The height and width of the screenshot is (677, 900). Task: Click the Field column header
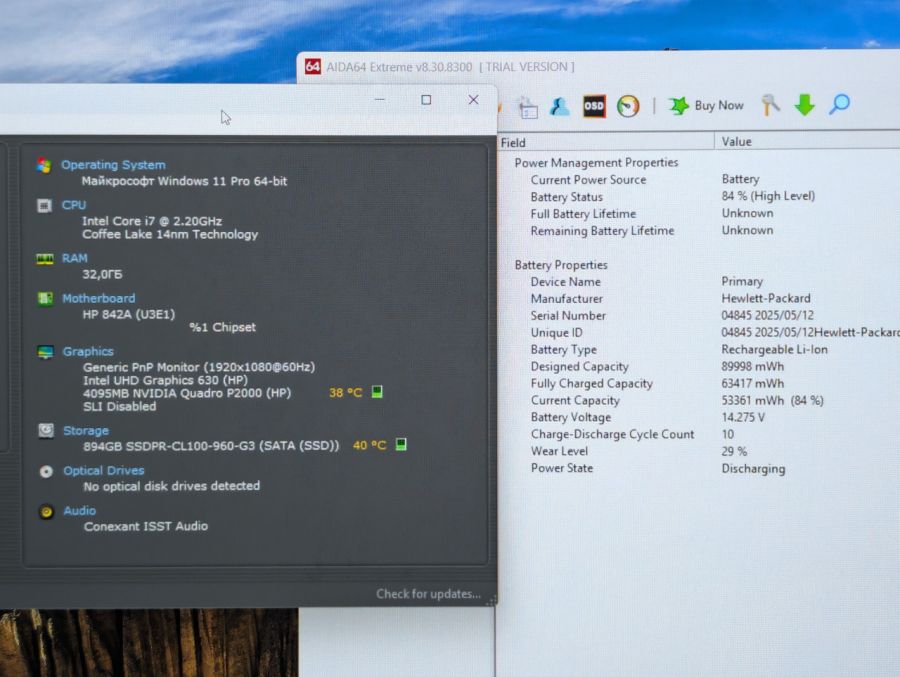click(606, 142)
